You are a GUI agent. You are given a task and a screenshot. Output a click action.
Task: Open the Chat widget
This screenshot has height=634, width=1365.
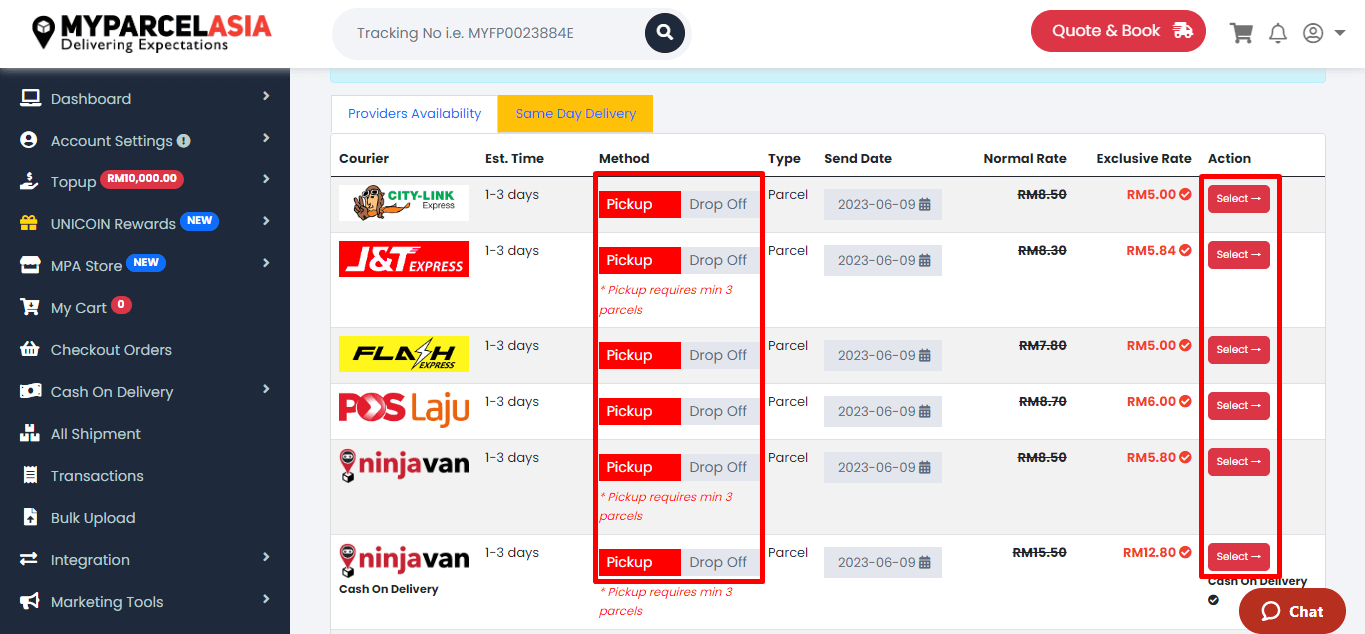point(1292,611)
